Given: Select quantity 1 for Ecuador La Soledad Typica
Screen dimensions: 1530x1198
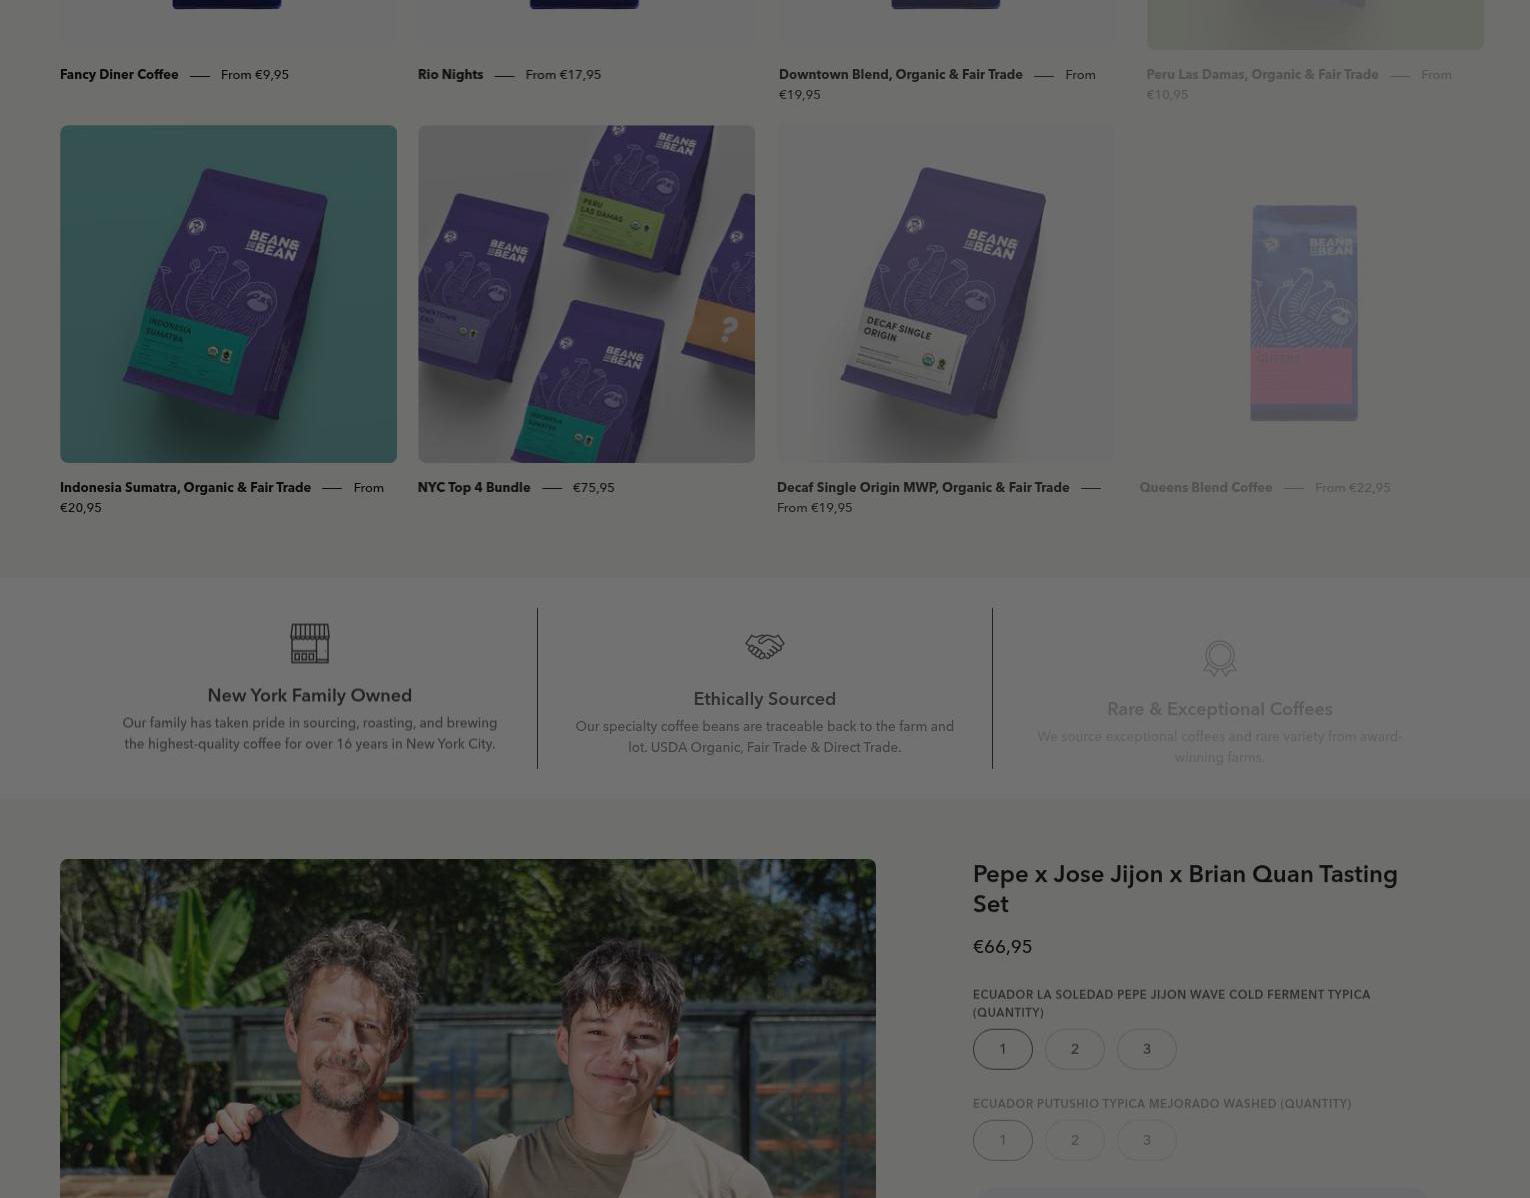Looking at the screenshot, I should [x=1002, y=1049].
